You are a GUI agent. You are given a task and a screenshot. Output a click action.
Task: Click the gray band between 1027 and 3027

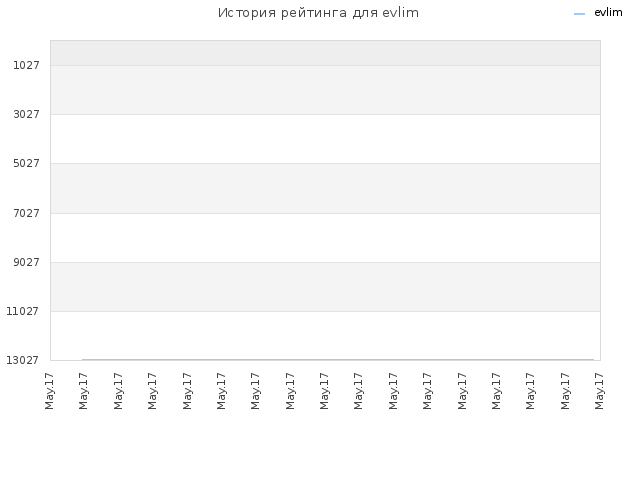point(325,90)
